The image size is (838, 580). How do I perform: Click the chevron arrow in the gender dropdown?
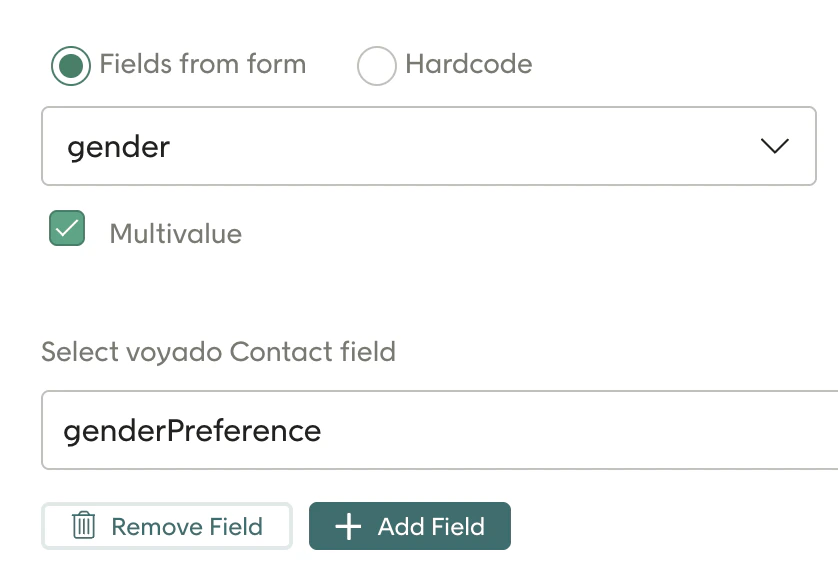tap(775, 147)
